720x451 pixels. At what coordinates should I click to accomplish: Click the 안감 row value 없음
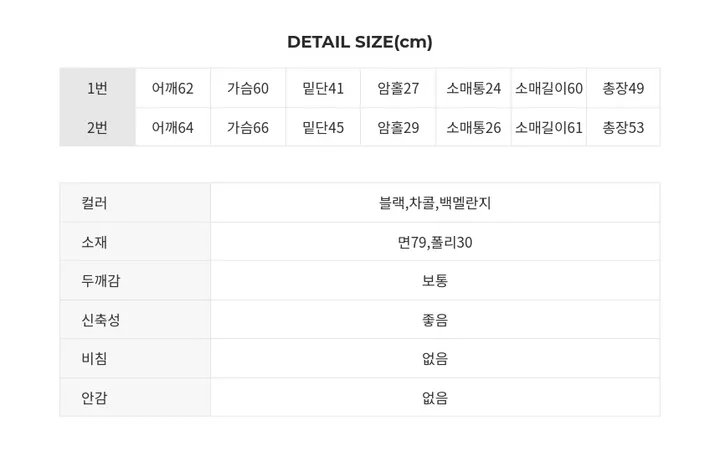coord(435,398)
